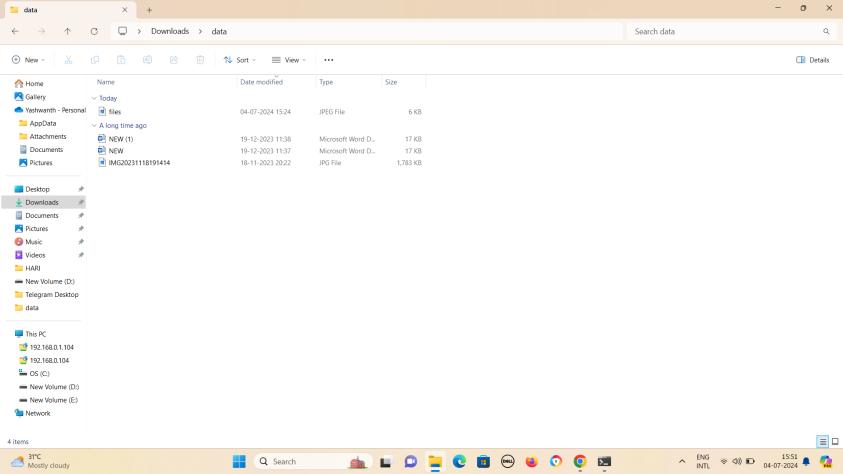Image resolution: width=843 pixels, height=474 pixels.
Task: Open Gallery in navigation pane
Action: click(35, 97)
